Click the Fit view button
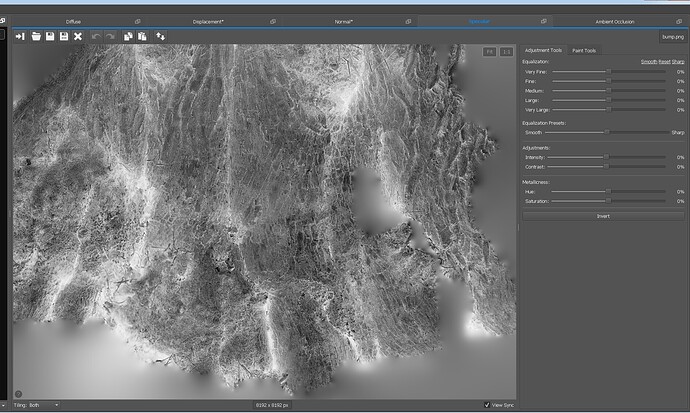This screenshot has height=413, width=690. coord(489,52)
